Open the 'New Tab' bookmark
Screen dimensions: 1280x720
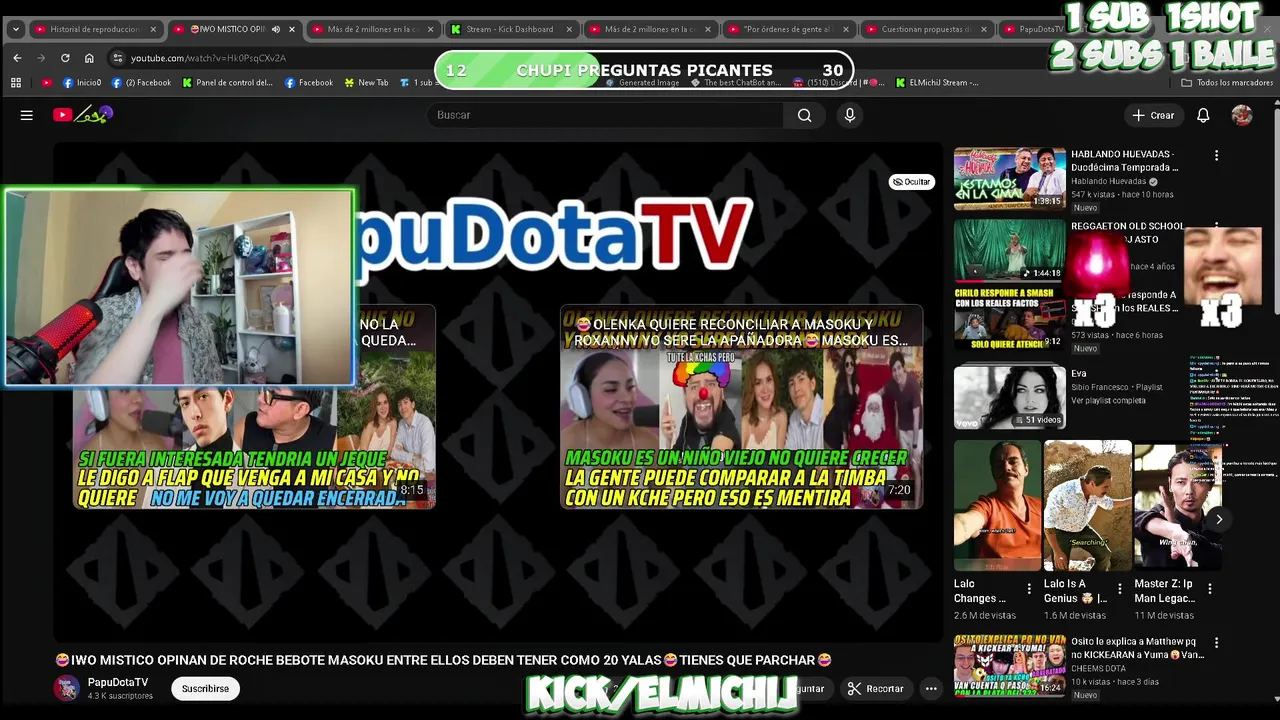(x=366, y=83)
